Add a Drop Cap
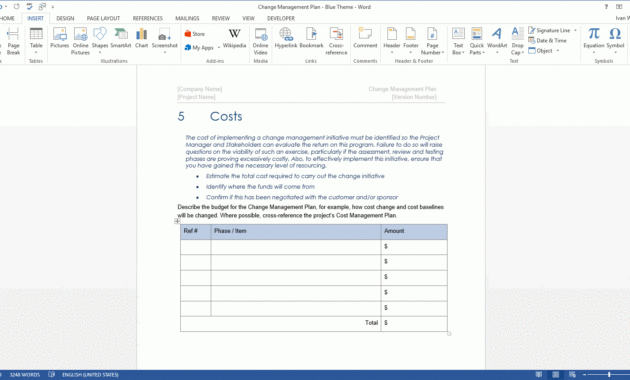This screenshot has height=380, width=630. [518, 41]
